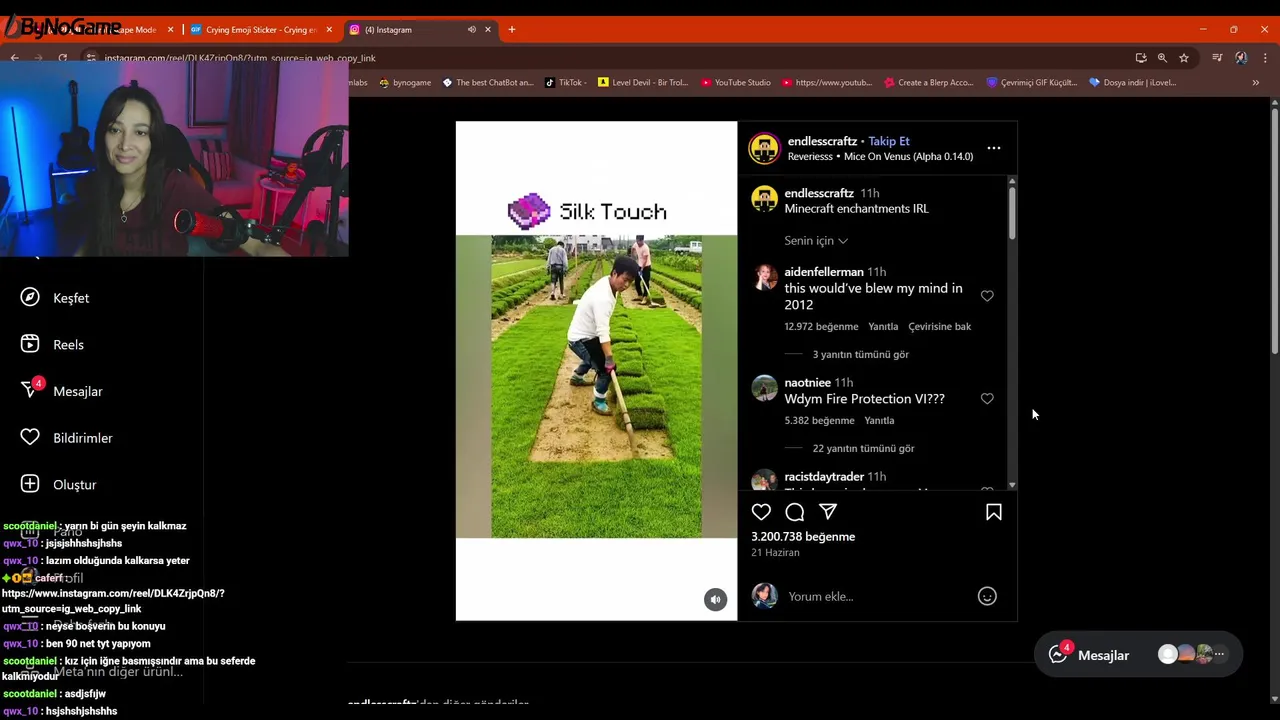This screenshot has height=720, width=1280.
Task: Share reel with paper plane icon
Action: [828, 512]
